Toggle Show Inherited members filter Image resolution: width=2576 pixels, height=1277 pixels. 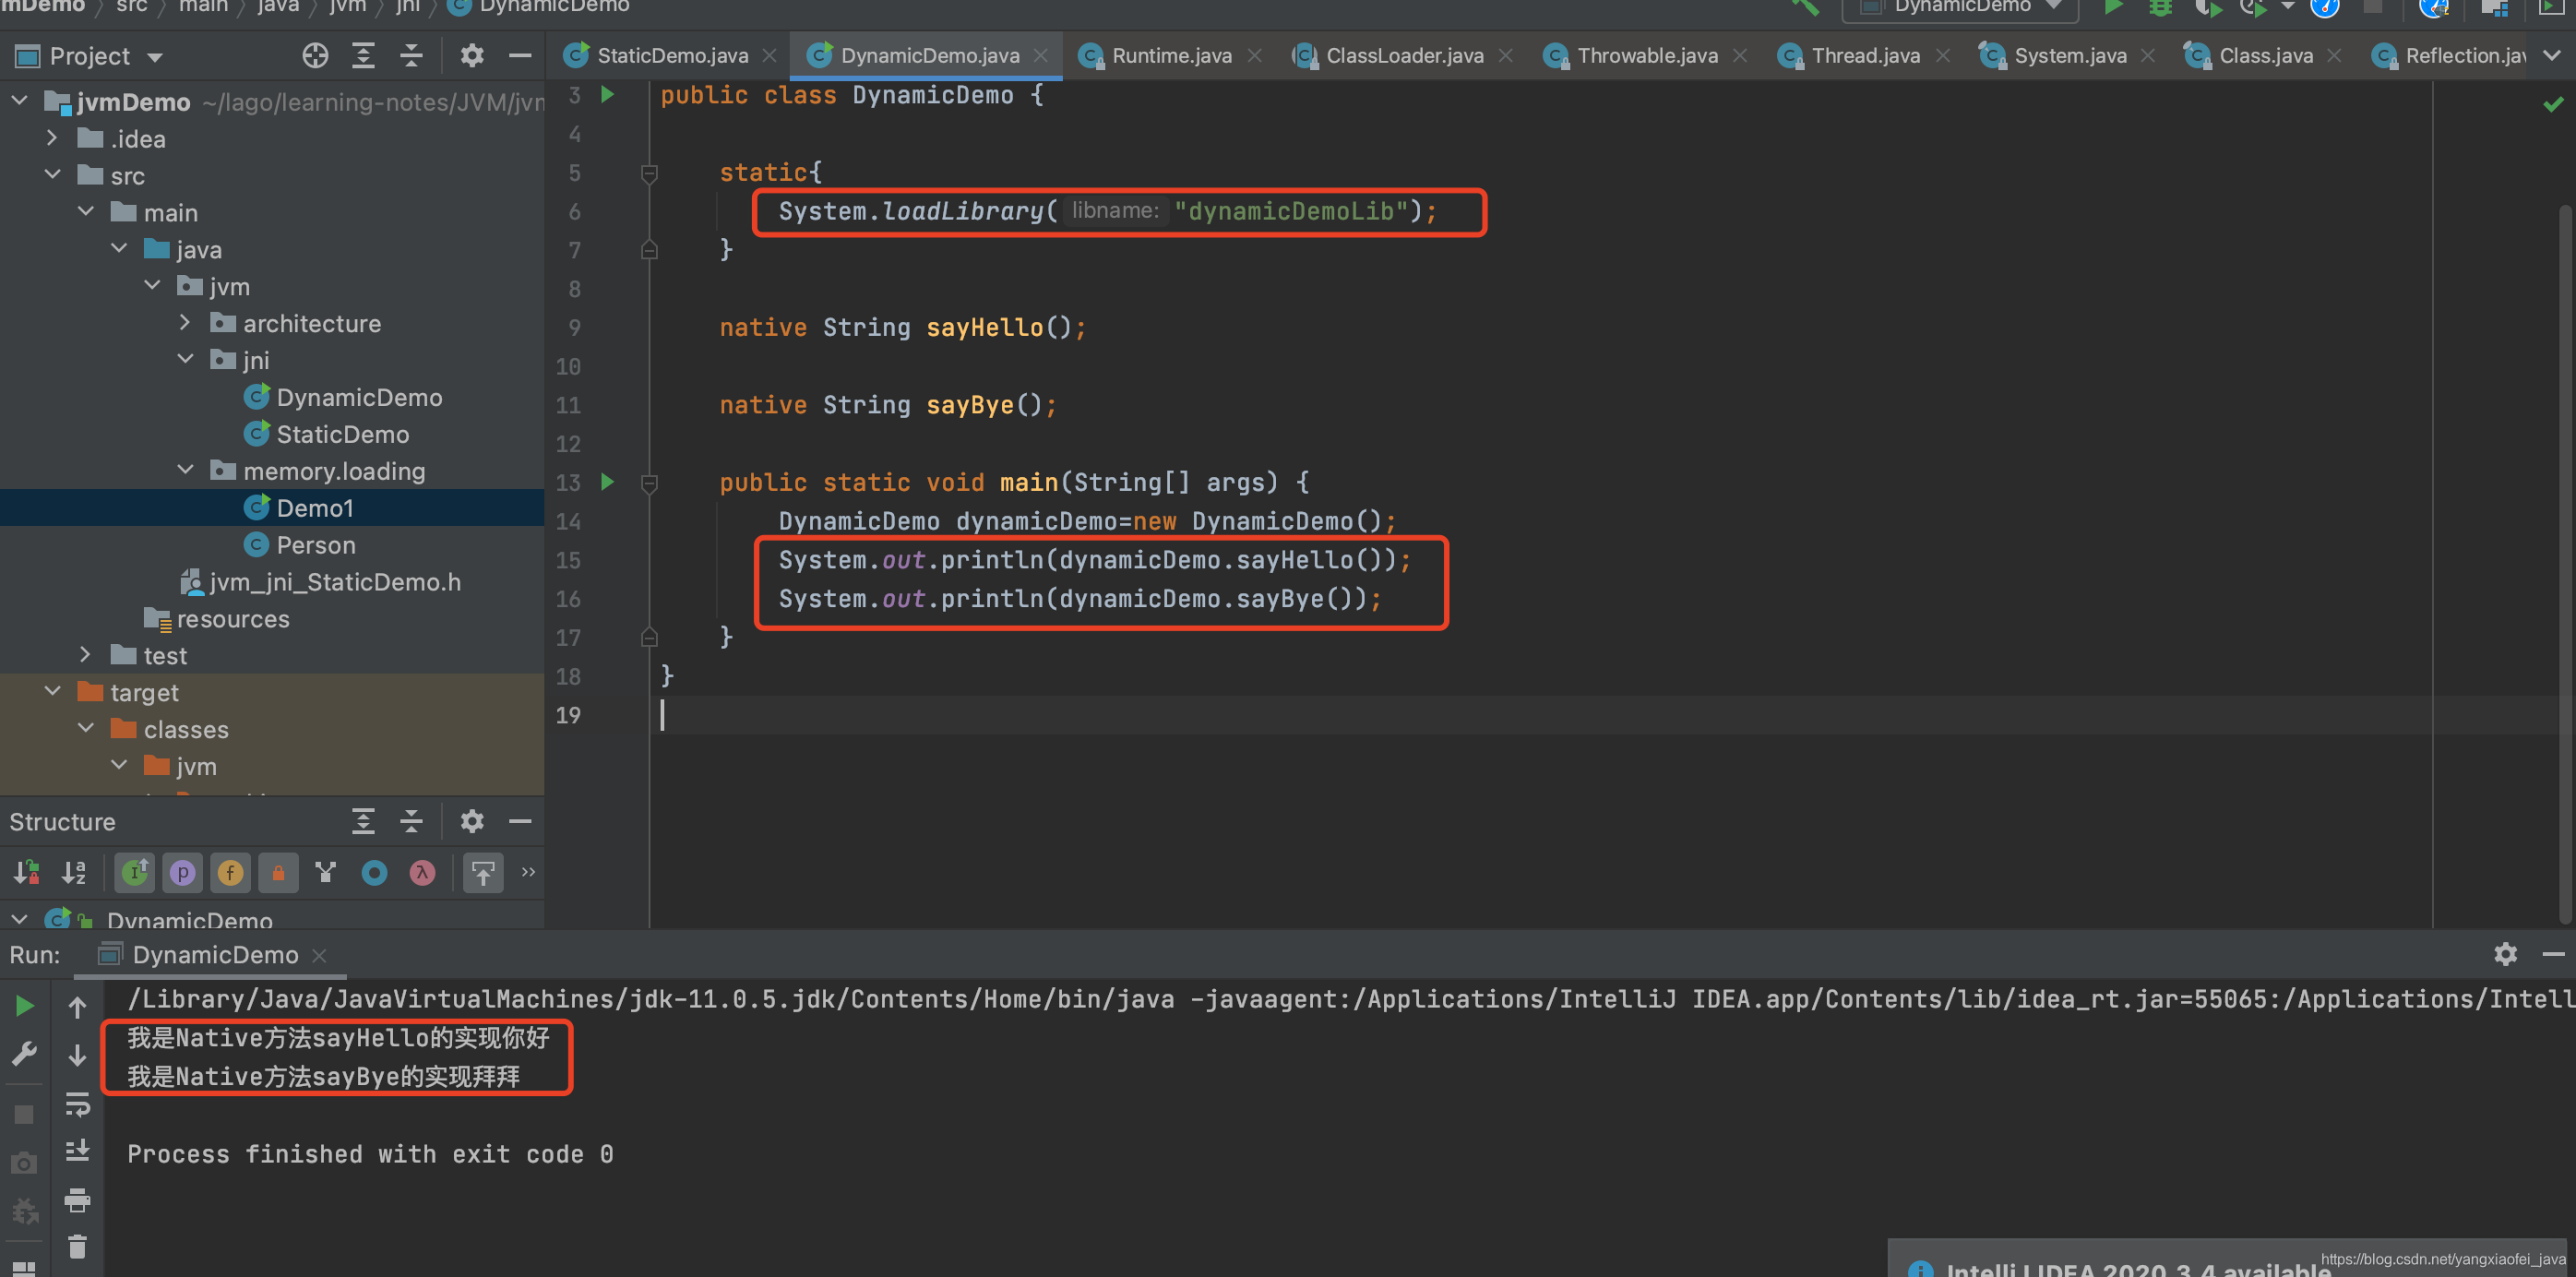pyautogui.click(x=135, y=873)
